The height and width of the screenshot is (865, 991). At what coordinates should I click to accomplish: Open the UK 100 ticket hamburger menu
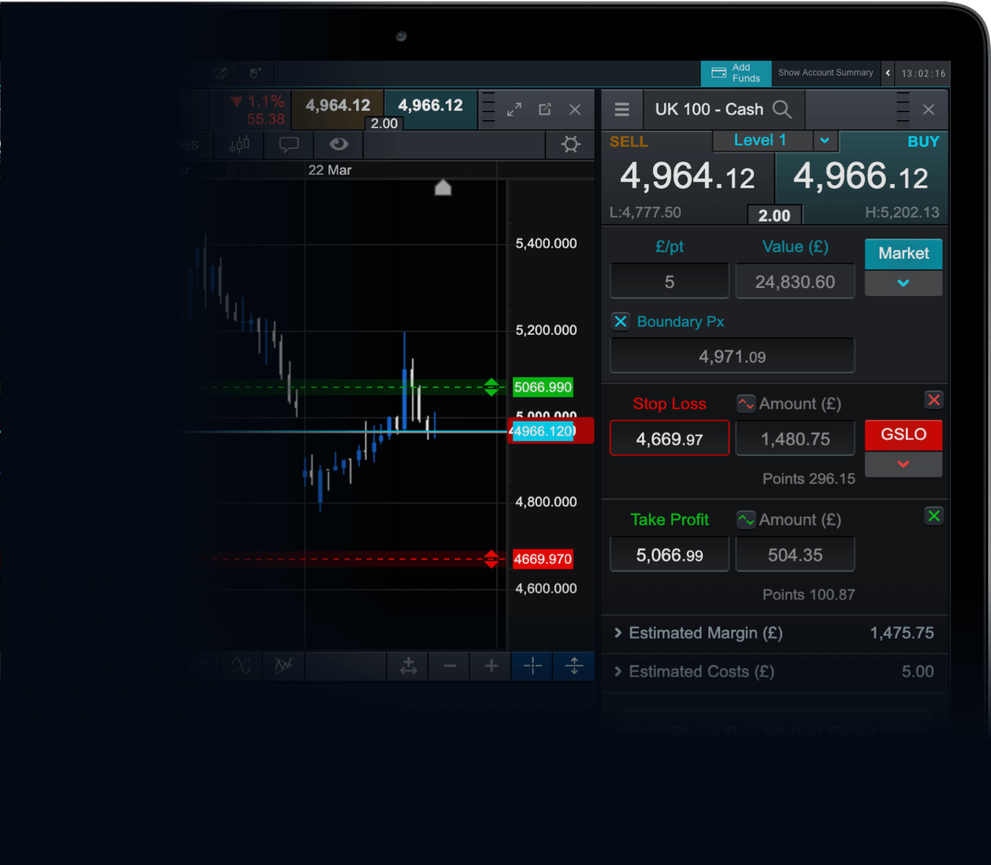[x=621, y=109]
